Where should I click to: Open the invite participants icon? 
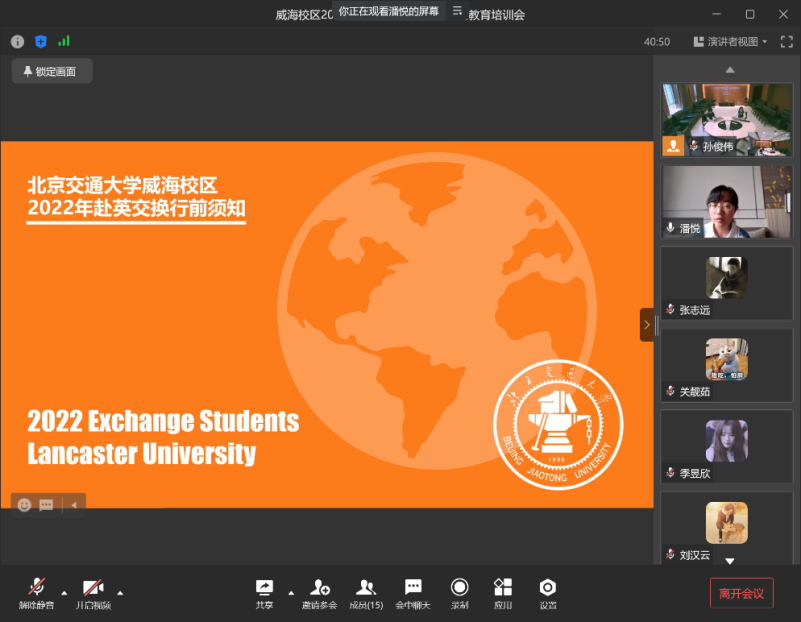point(319,588)
